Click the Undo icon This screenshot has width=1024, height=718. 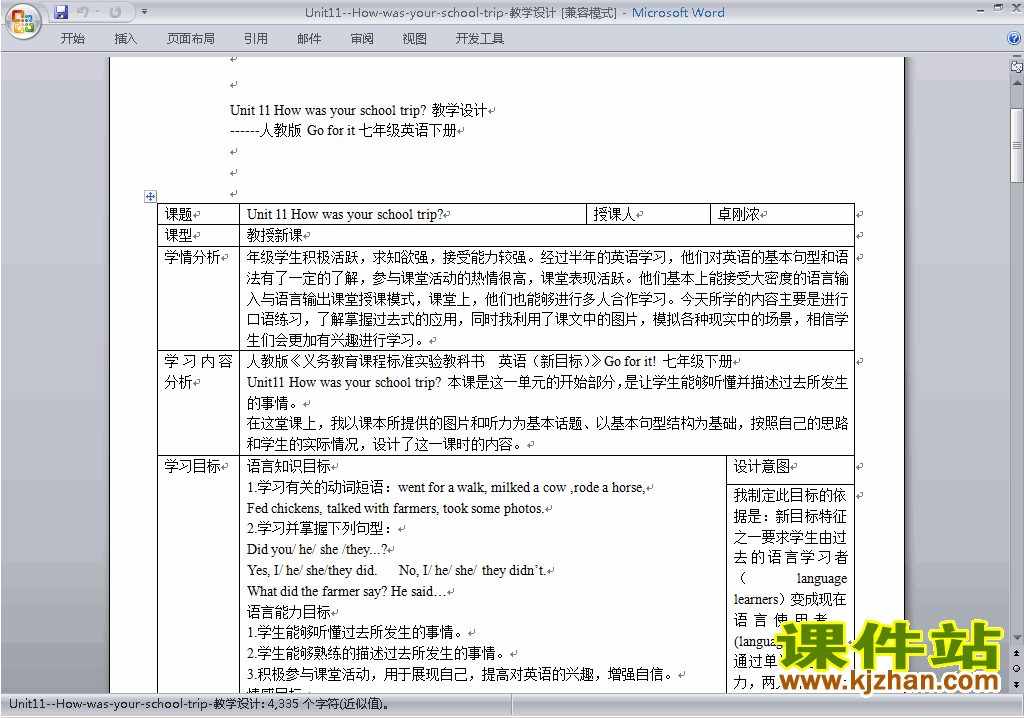click(x=82, y=12)
